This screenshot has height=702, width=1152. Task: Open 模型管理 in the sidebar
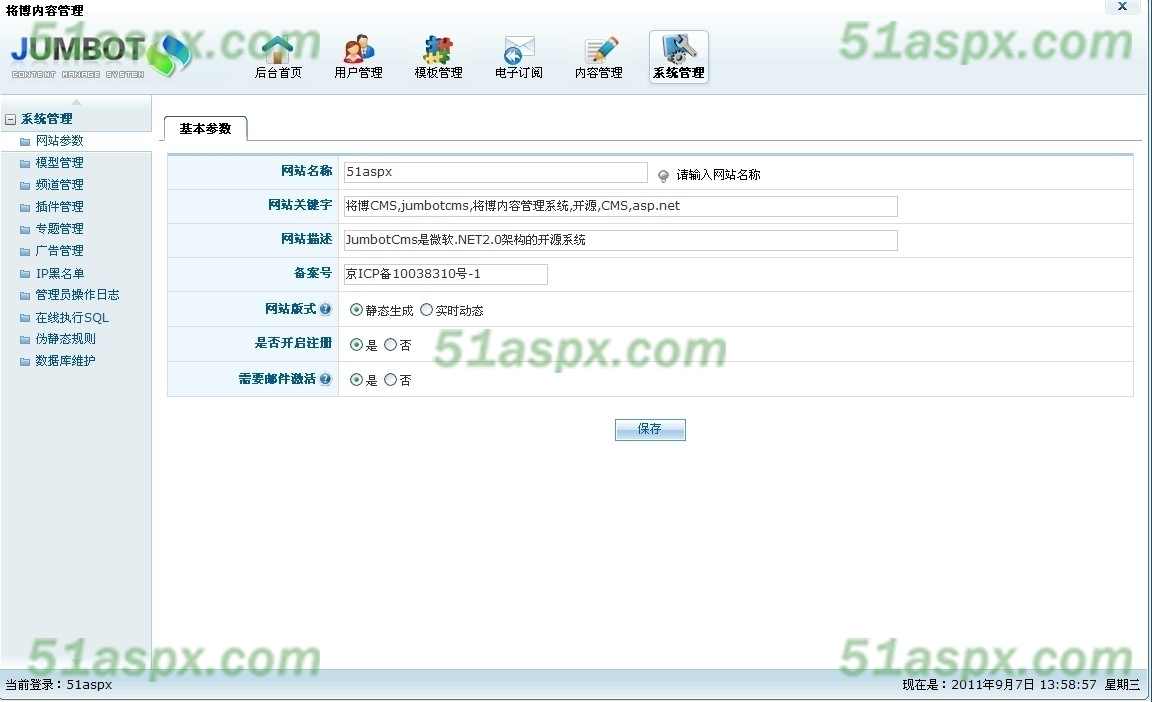coord(60,162)
